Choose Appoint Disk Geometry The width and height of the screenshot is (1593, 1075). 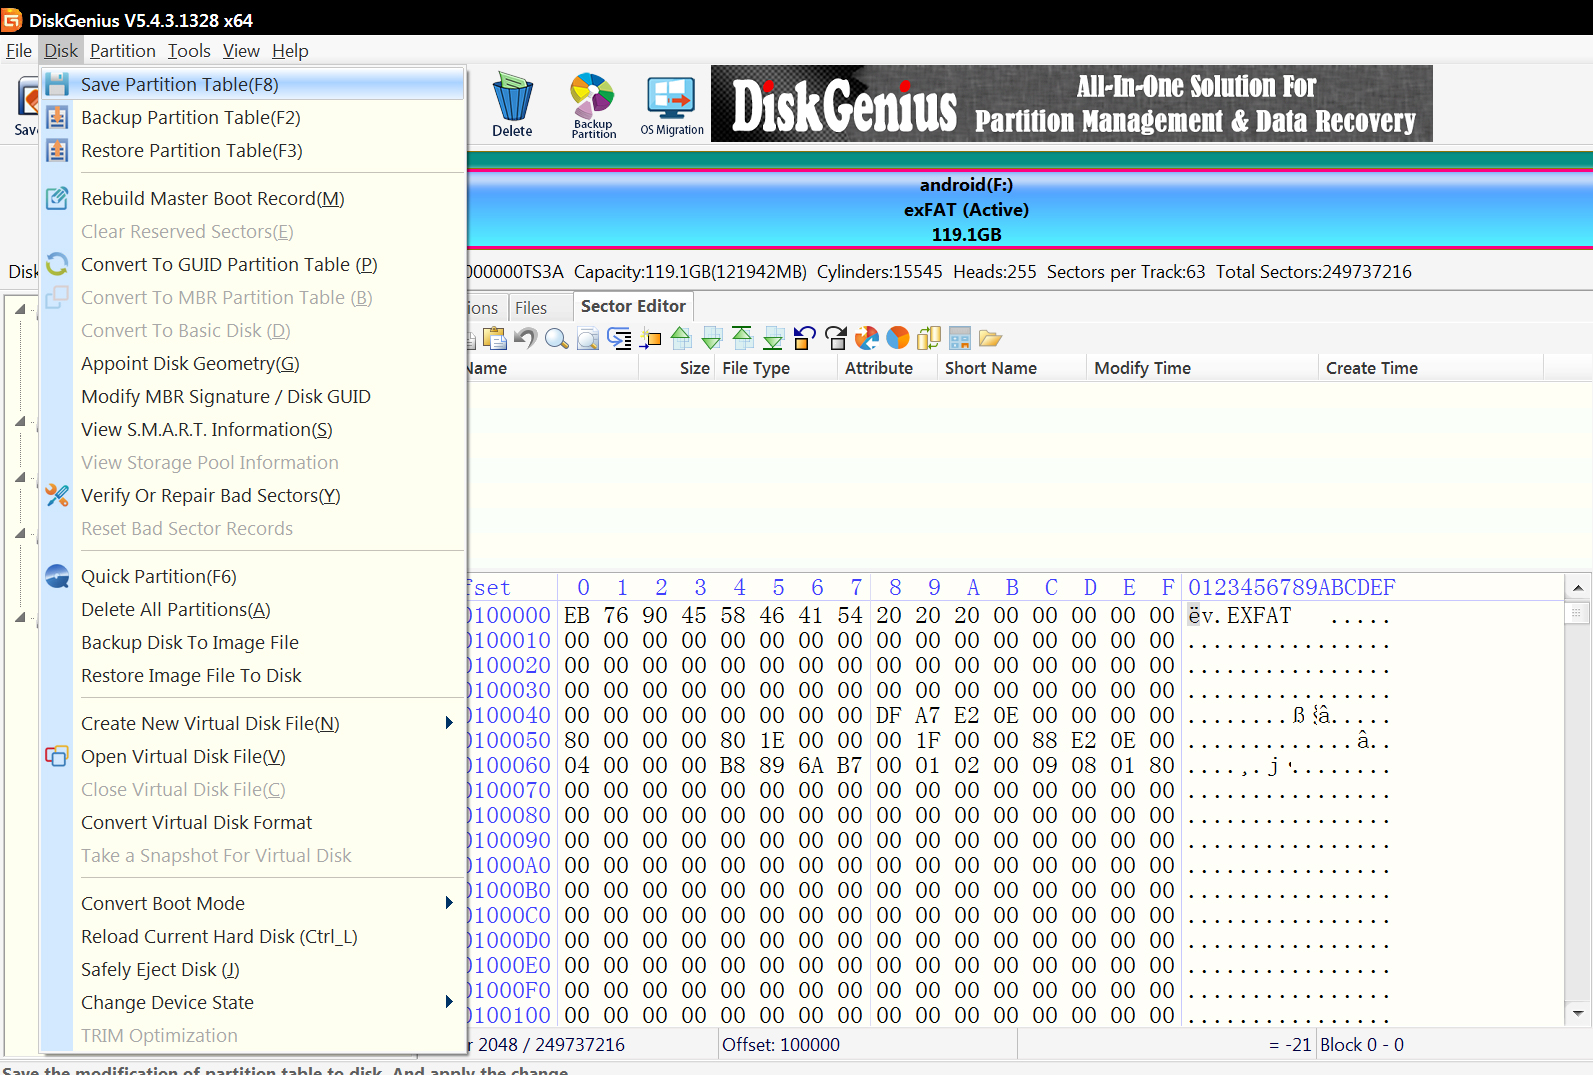pyautogui.click(x=253, y=364)
